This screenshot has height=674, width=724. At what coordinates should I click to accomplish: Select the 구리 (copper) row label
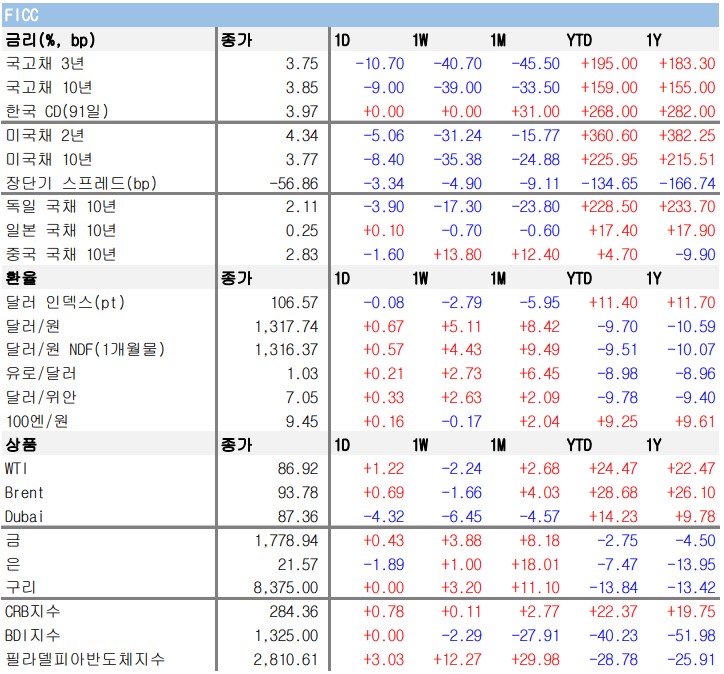coord(20,588)
